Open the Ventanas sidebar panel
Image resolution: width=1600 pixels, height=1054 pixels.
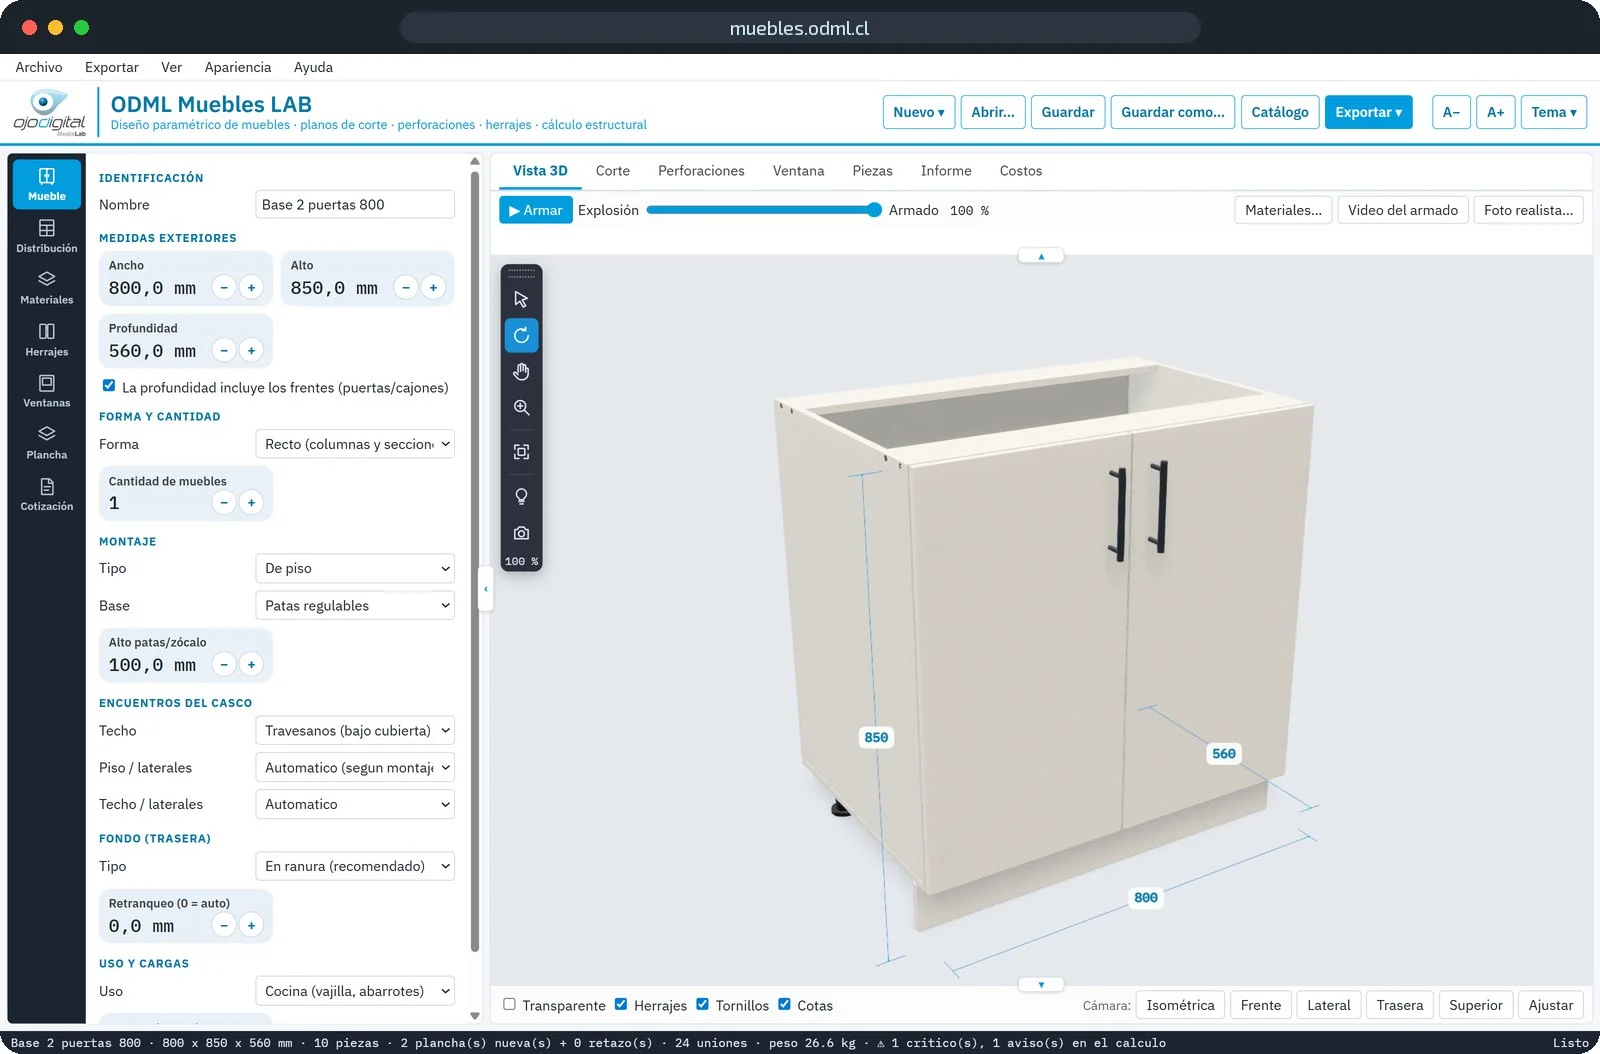tap(47, 391)
